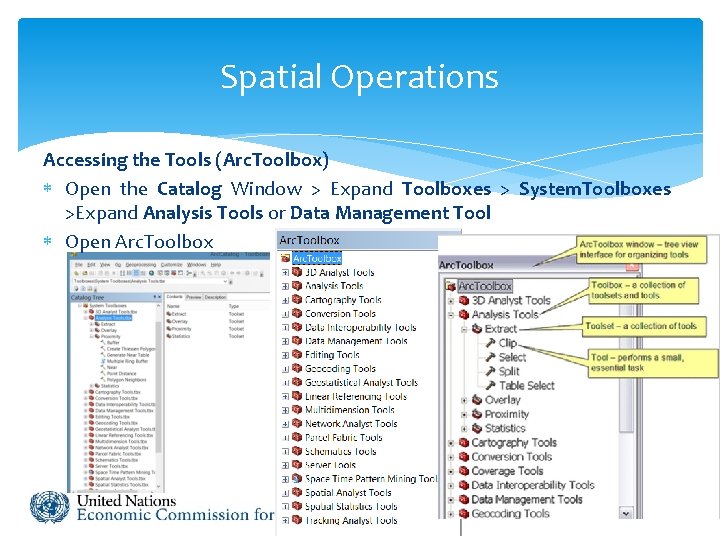Click the Buffer tool icon in Catalog Tree
Screen dimensions: 720x540
coord(103,343)
